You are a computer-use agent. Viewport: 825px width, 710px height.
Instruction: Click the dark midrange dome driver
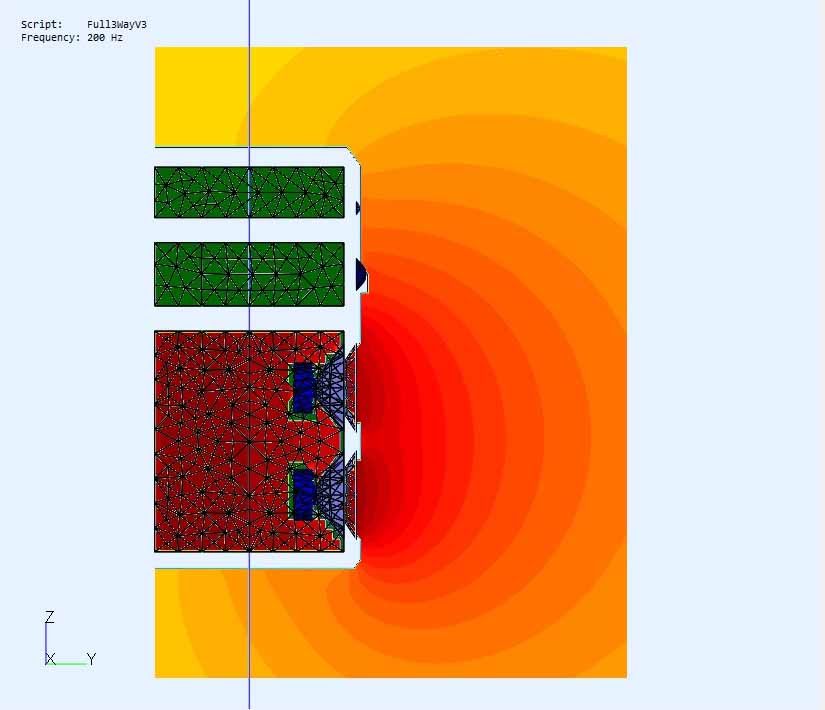pos(361,275)
